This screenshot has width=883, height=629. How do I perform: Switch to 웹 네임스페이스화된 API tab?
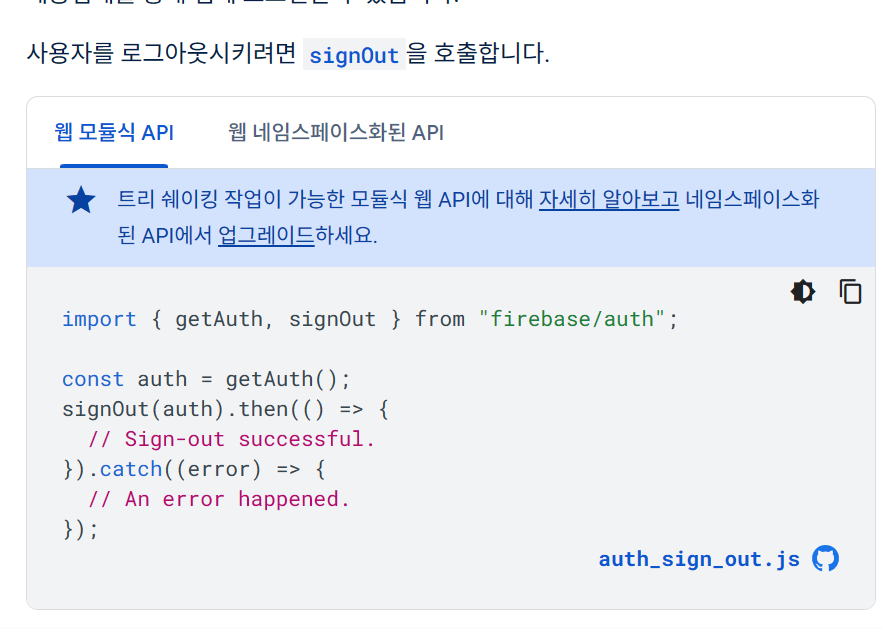click(336, 133)
